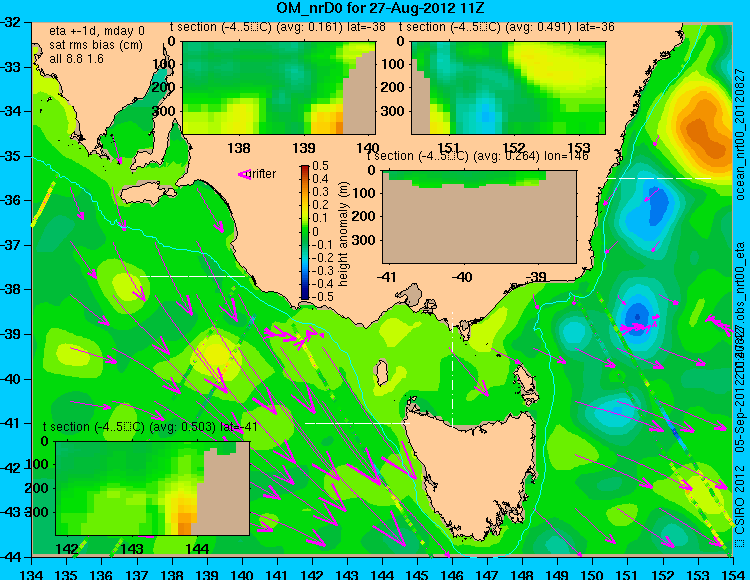Click the 0.2 tick on the colorbar
Screen dimensions: 750x580
click(x=320, y=205)
